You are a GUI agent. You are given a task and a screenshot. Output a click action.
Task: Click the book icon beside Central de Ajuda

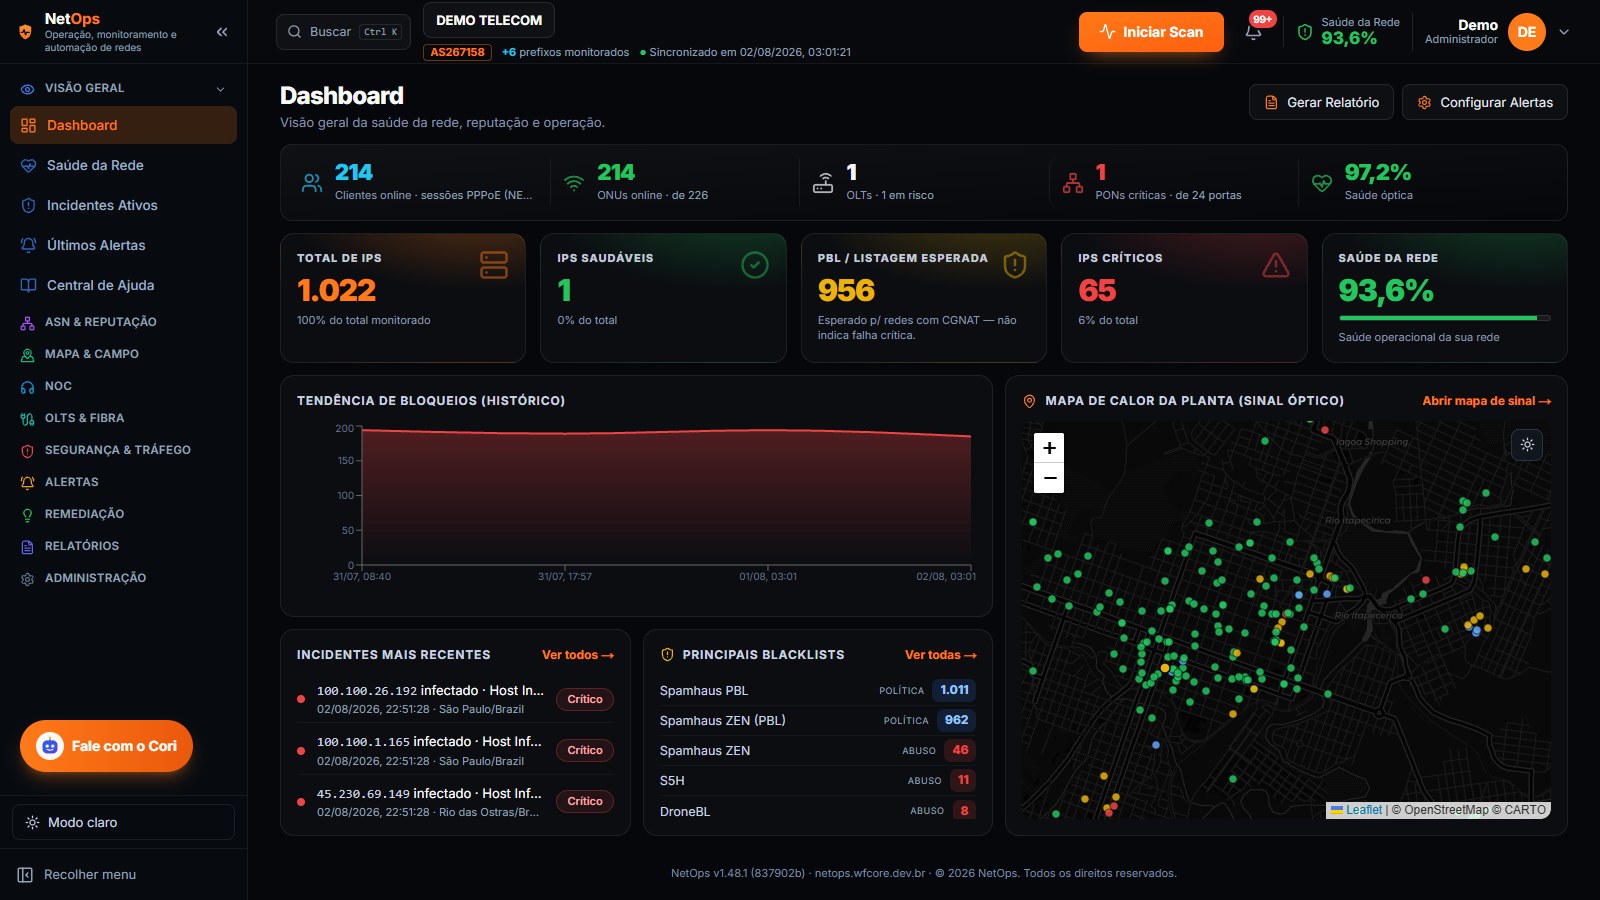pos(28,285)
